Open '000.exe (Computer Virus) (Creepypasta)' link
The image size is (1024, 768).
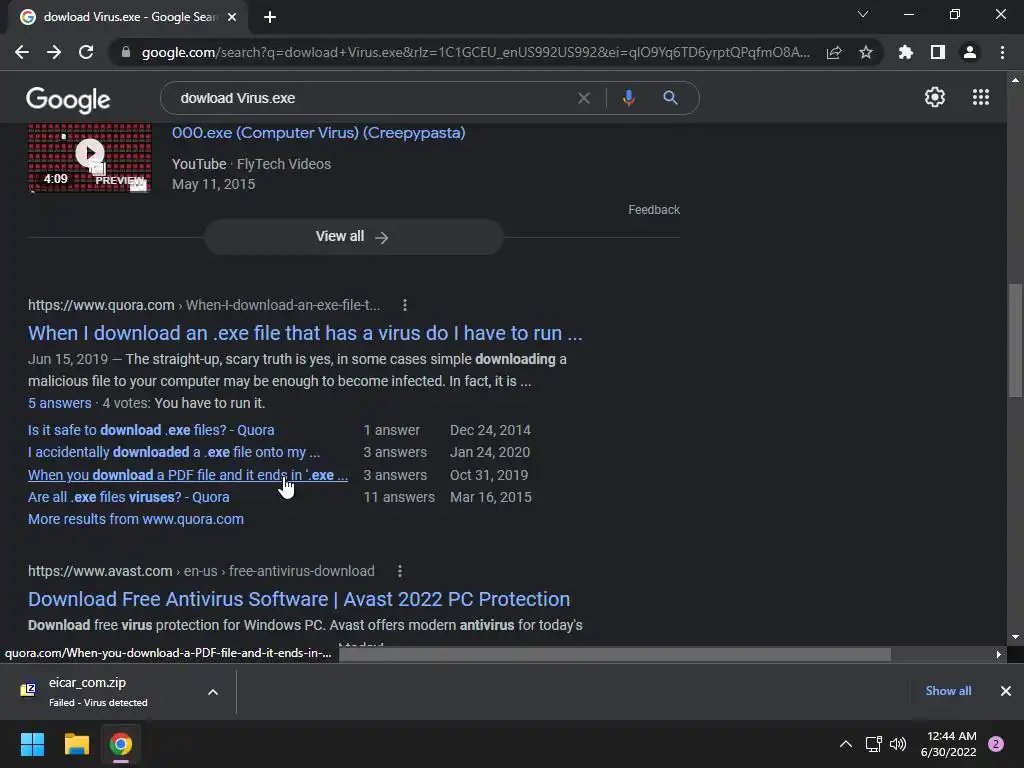click(x=319, y=133)
